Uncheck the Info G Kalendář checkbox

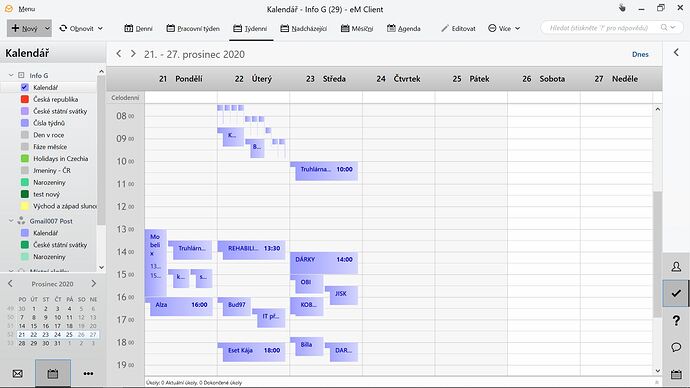pos(25,87)
